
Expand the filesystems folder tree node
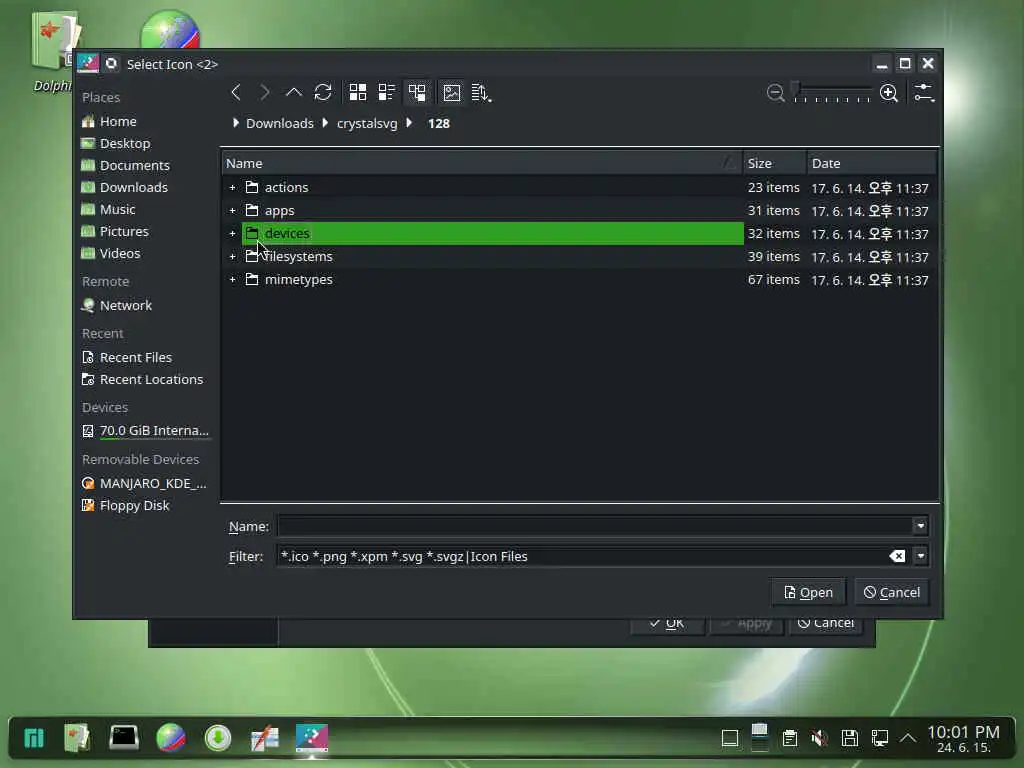[232, 257]
